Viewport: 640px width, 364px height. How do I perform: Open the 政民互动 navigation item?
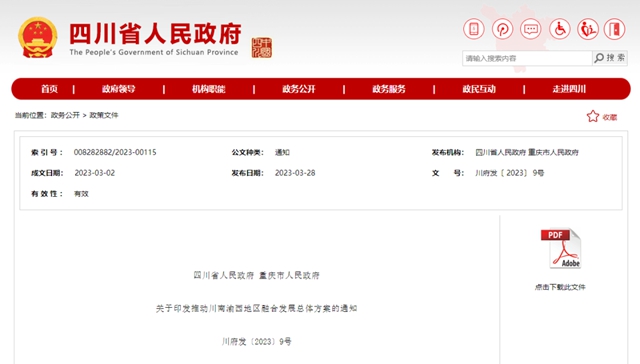point(479,89)
